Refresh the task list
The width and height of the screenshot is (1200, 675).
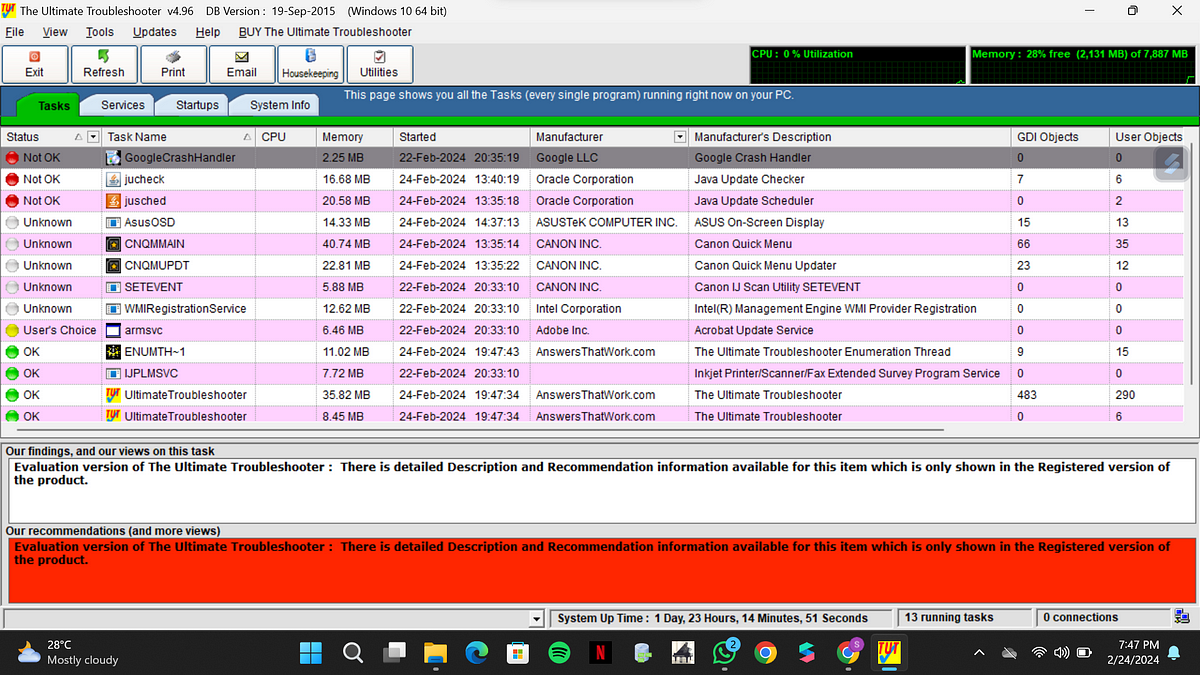104,65
